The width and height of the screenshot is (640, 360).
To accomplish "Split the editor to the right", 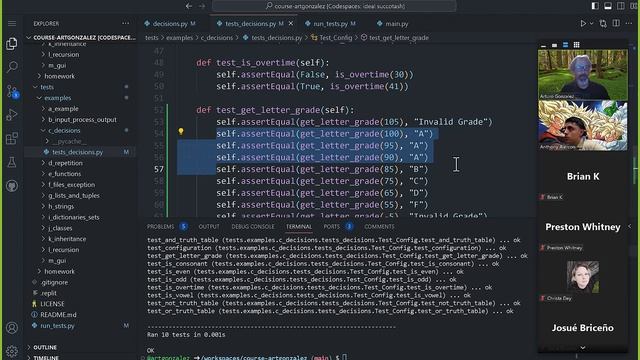I will click(616, 23).
